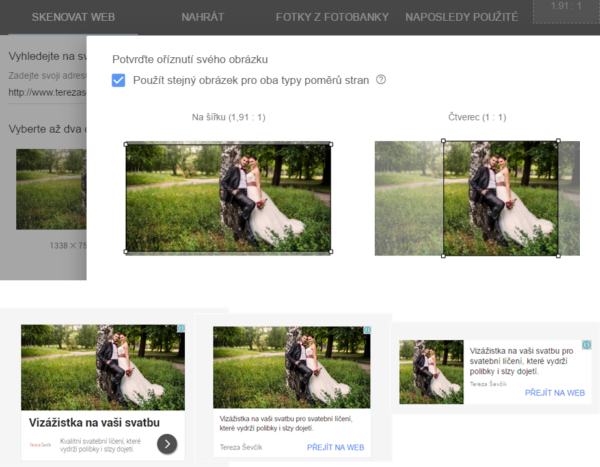Image resolution: width=600 pixels, height=467 pixels.
Task: Click top-left crop handle of landscape image
Action: point(126,143)
